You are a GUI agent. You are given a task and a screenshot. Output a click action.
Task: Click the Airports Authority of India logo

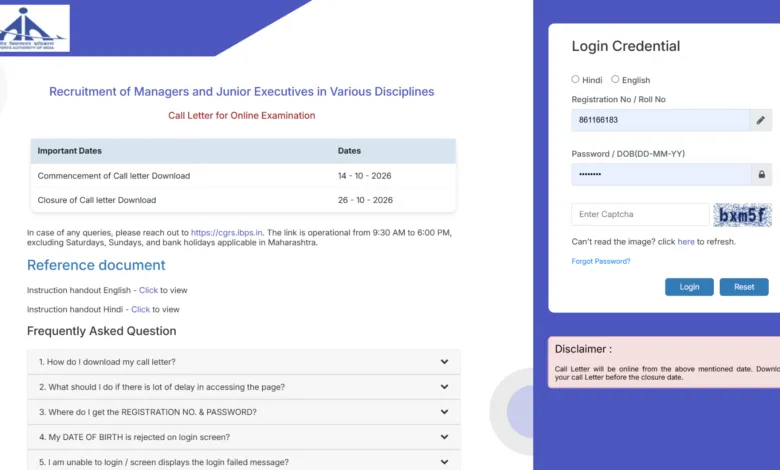point(34,28)
